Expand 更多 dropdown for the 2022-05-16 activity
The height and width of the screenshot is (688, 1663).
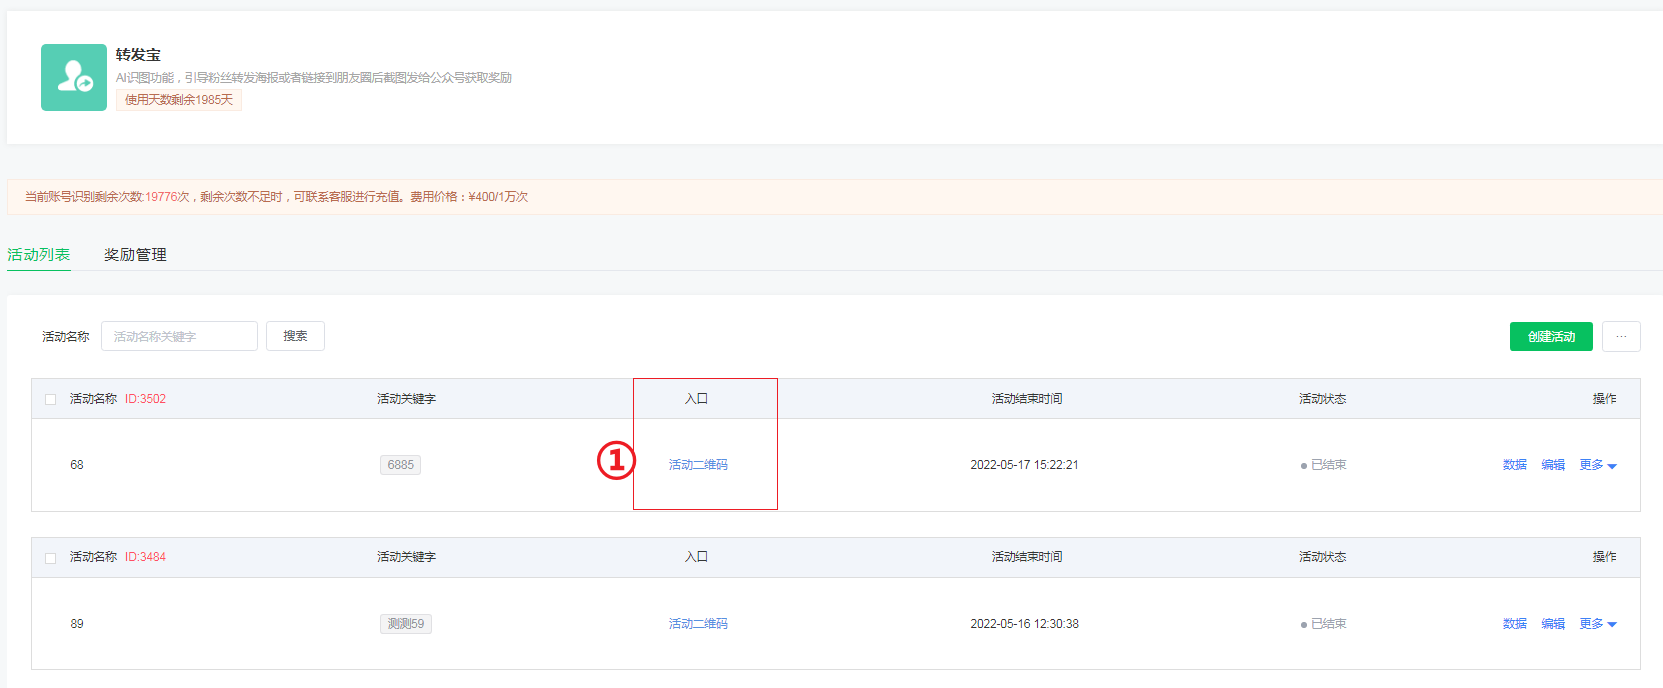coord(1598,624)
